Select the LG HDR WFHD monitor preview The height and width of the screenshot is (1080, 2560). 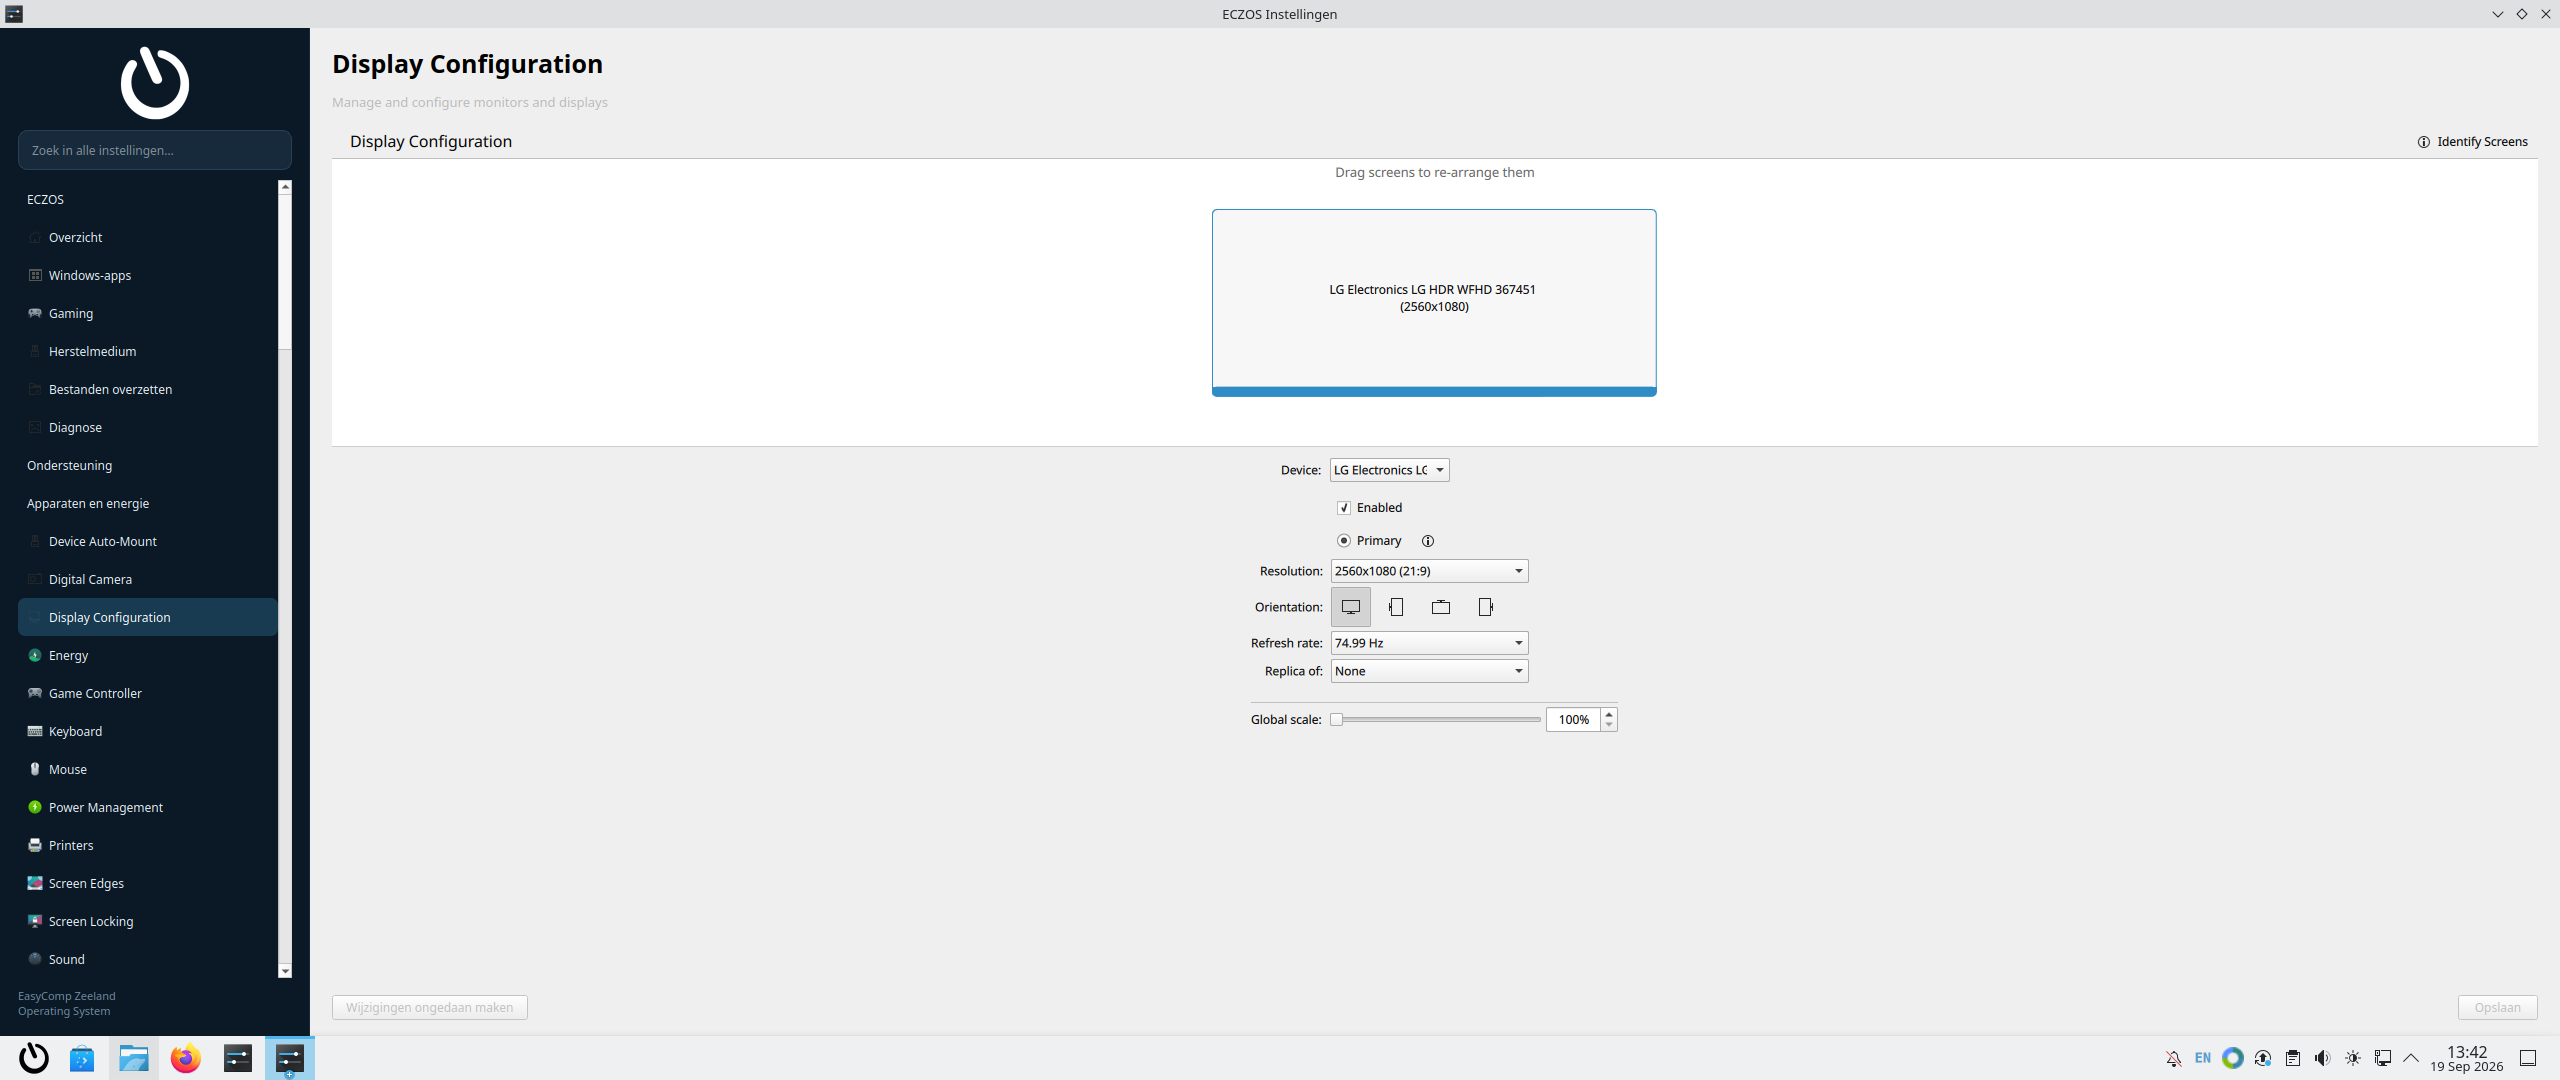(1434, 302)
